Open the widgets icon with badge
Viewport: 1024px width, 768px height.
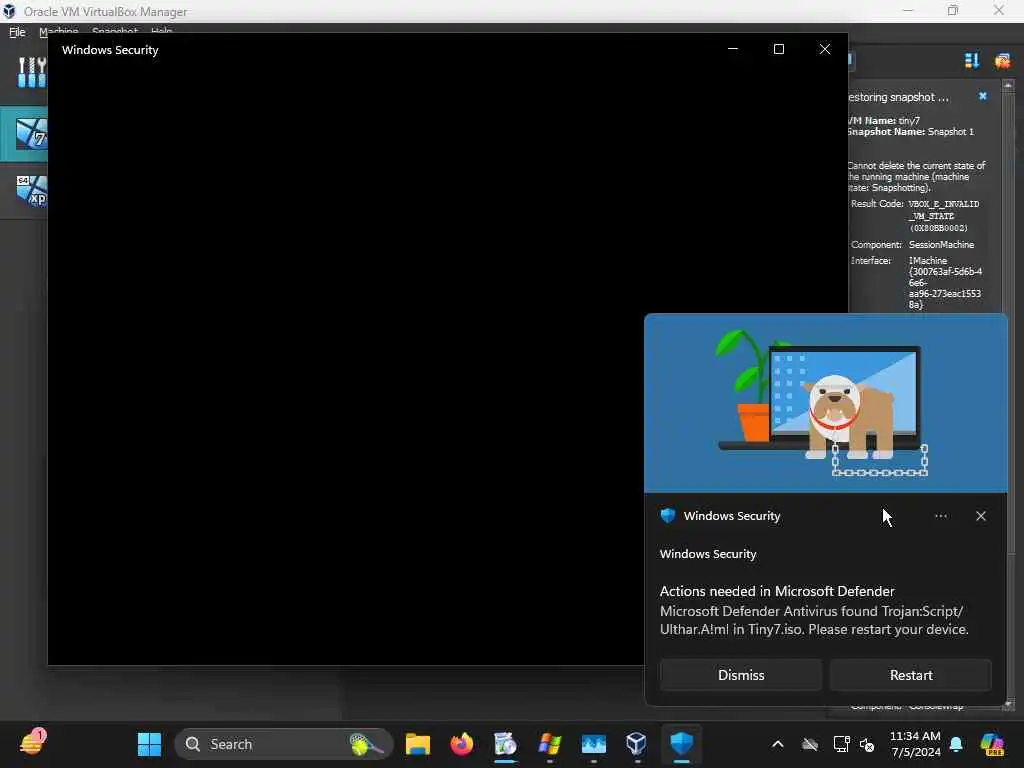[32, 743]
